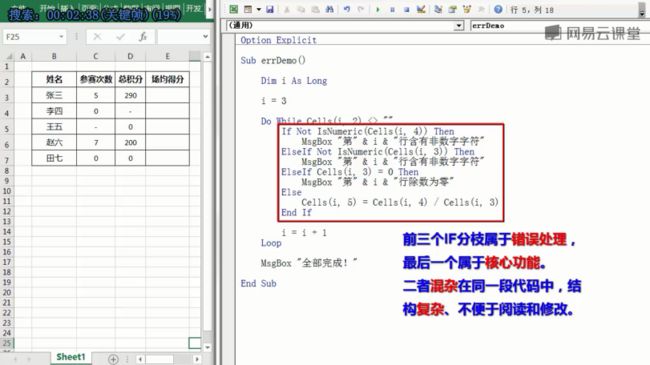The height and width of the screenshot is (365, 650).
Task: Select the header cell 场均得分
Action: 167,79
